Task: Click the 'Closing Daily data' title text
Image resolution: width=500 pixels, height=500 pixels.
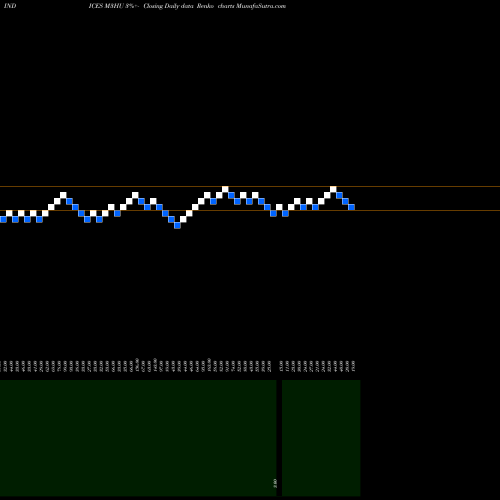Action: pyautogui.click(x=168, y=6)
